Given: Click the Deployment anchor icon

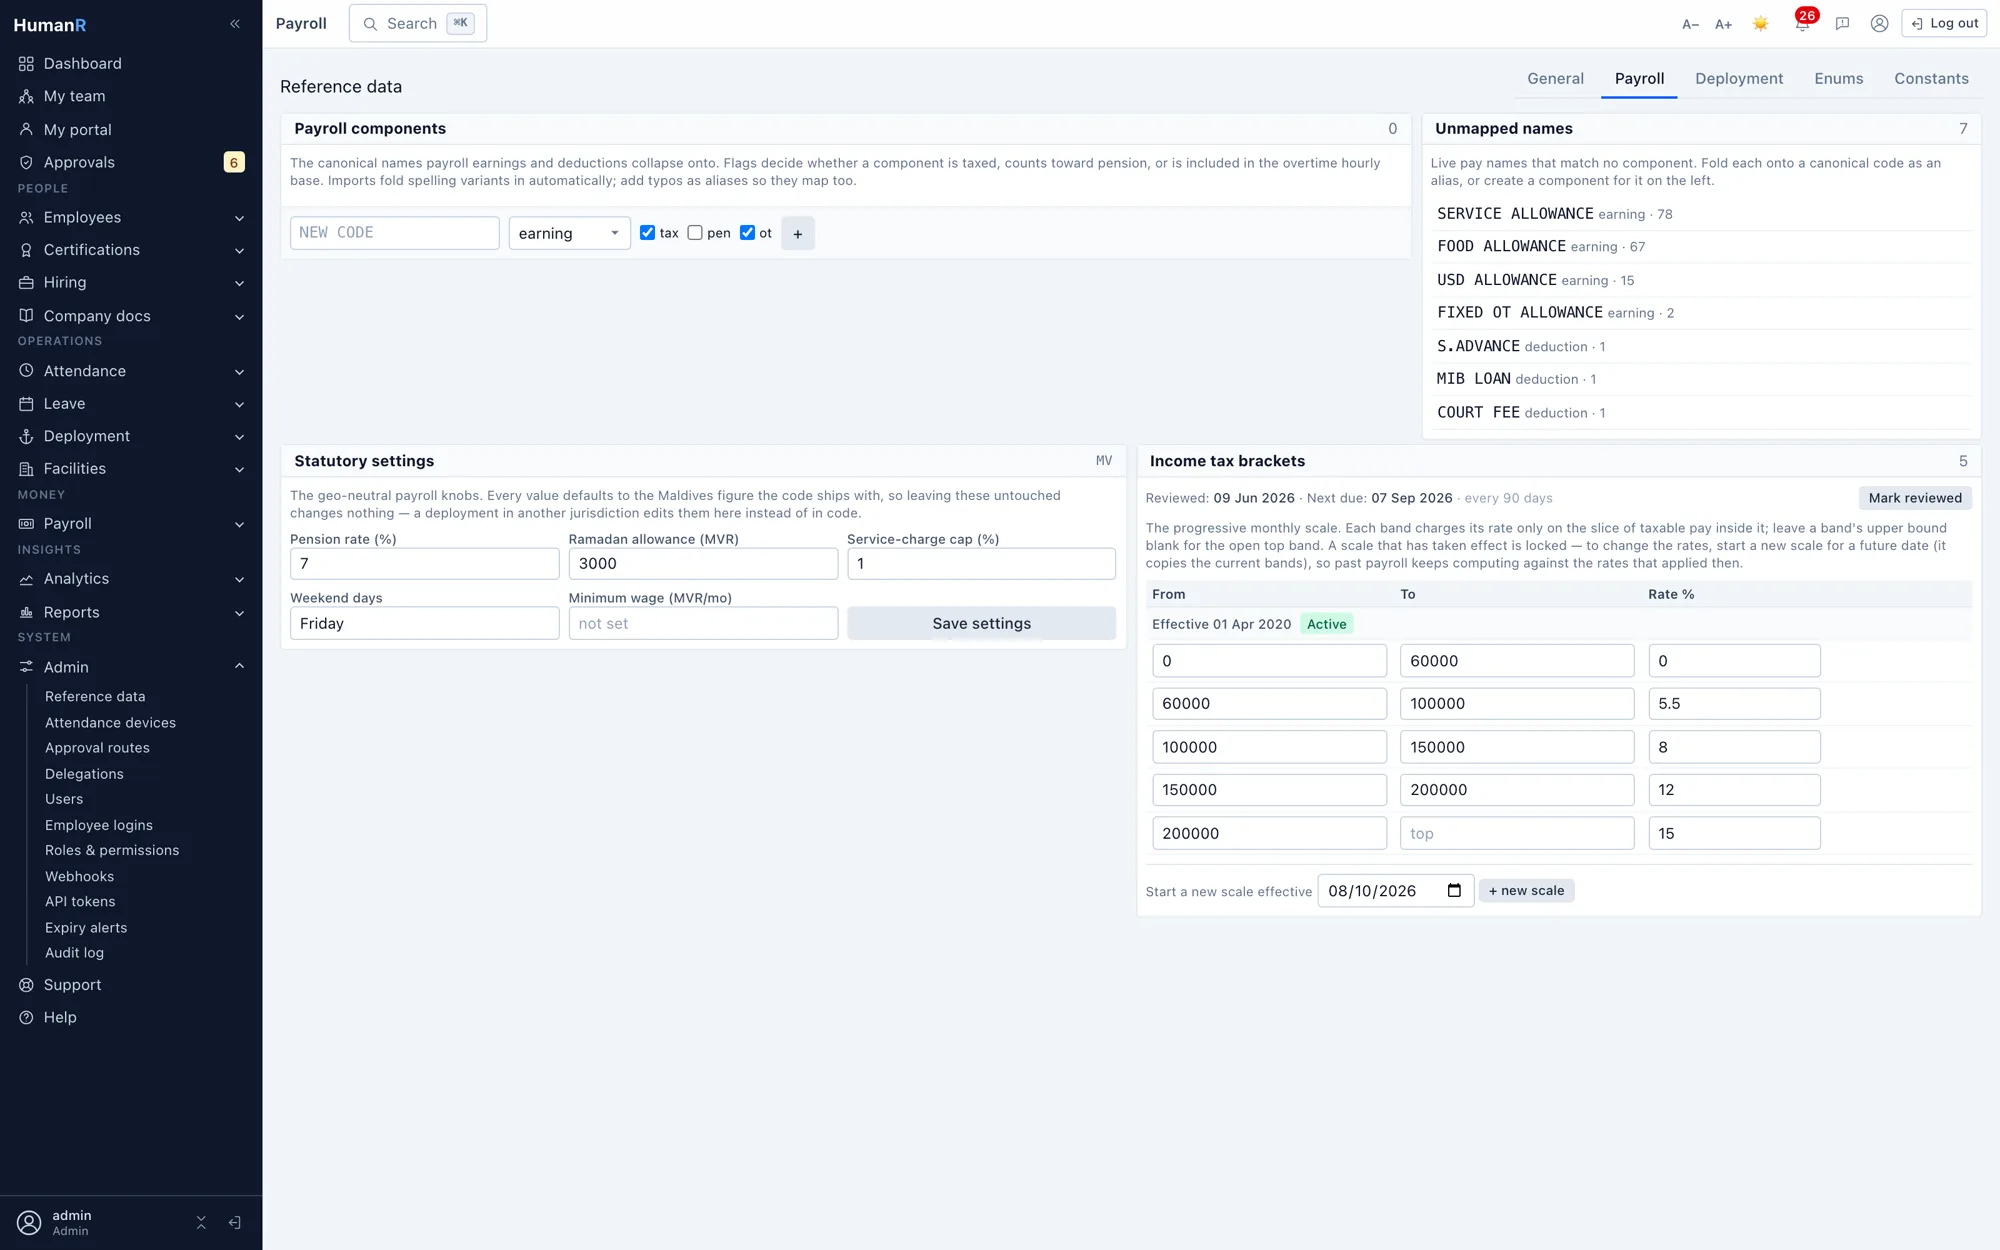Looking at the screenshot, I should tap(26, 437).
